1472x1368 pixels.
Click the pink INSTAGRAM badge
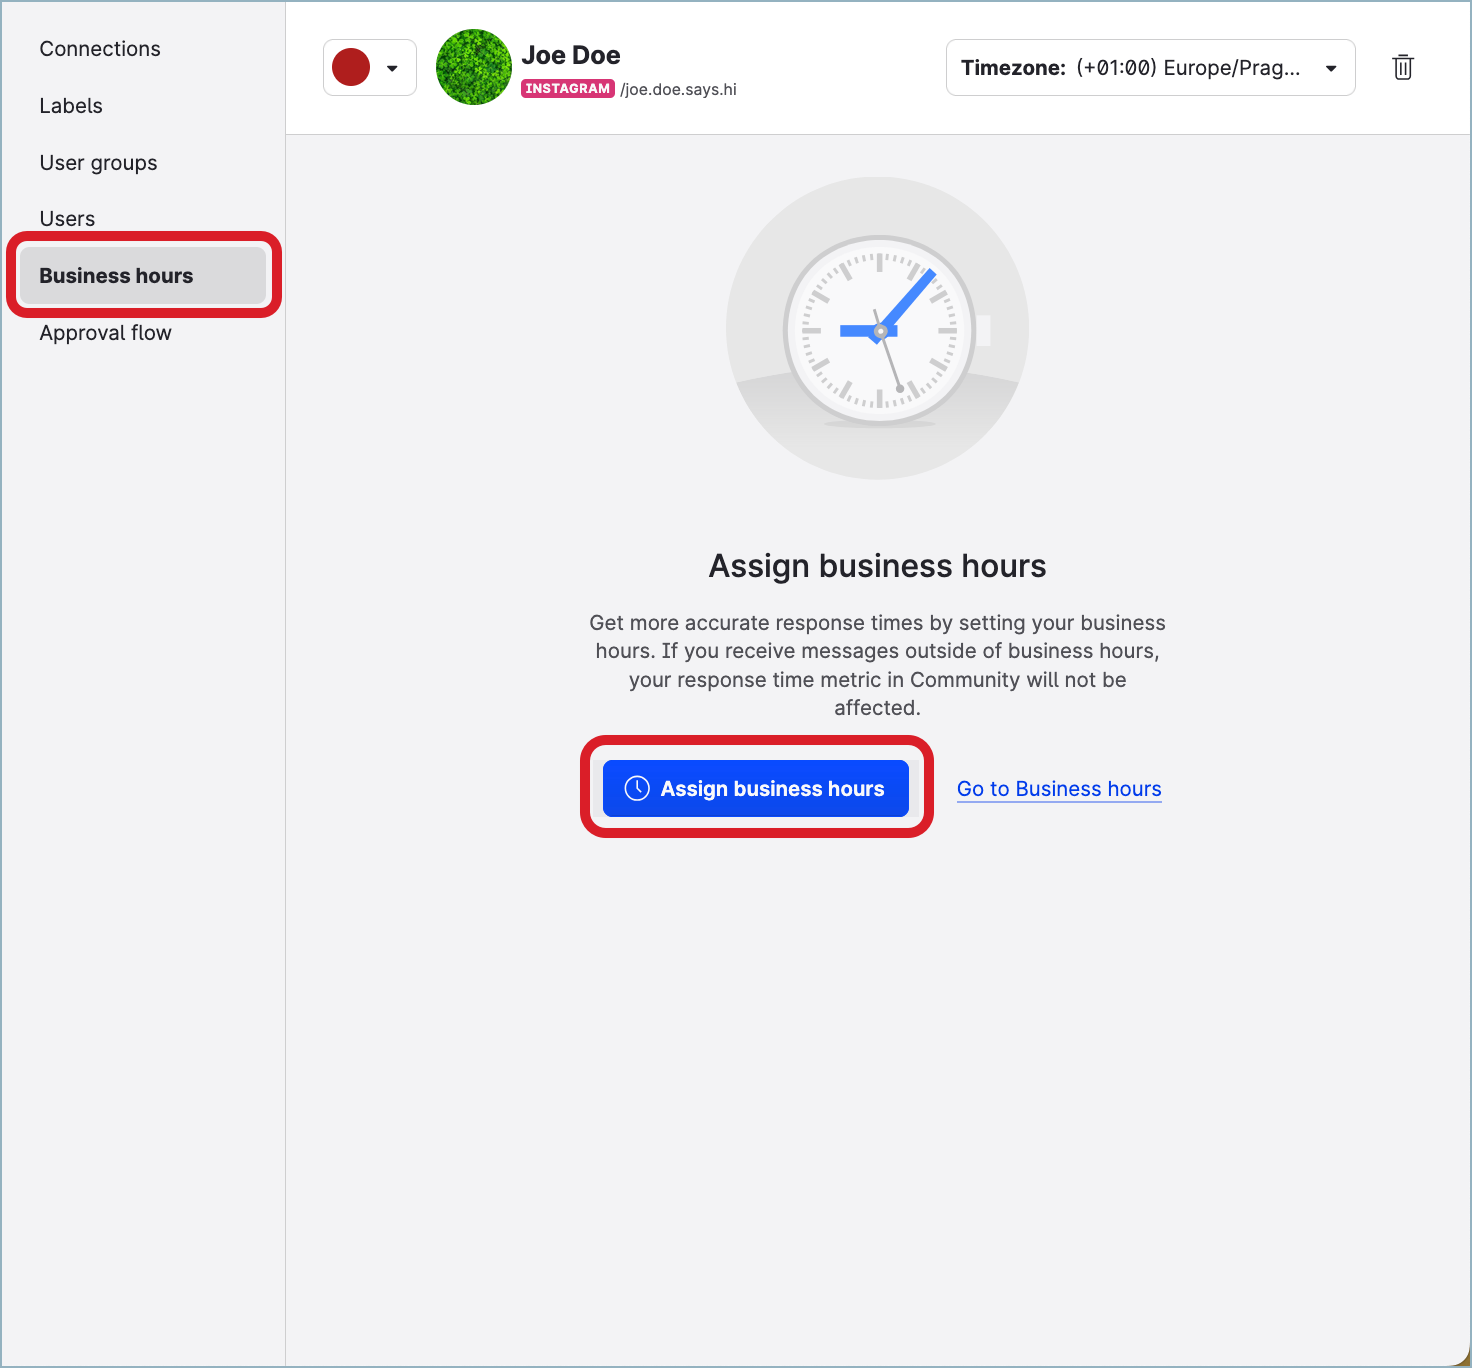(567, 89)
